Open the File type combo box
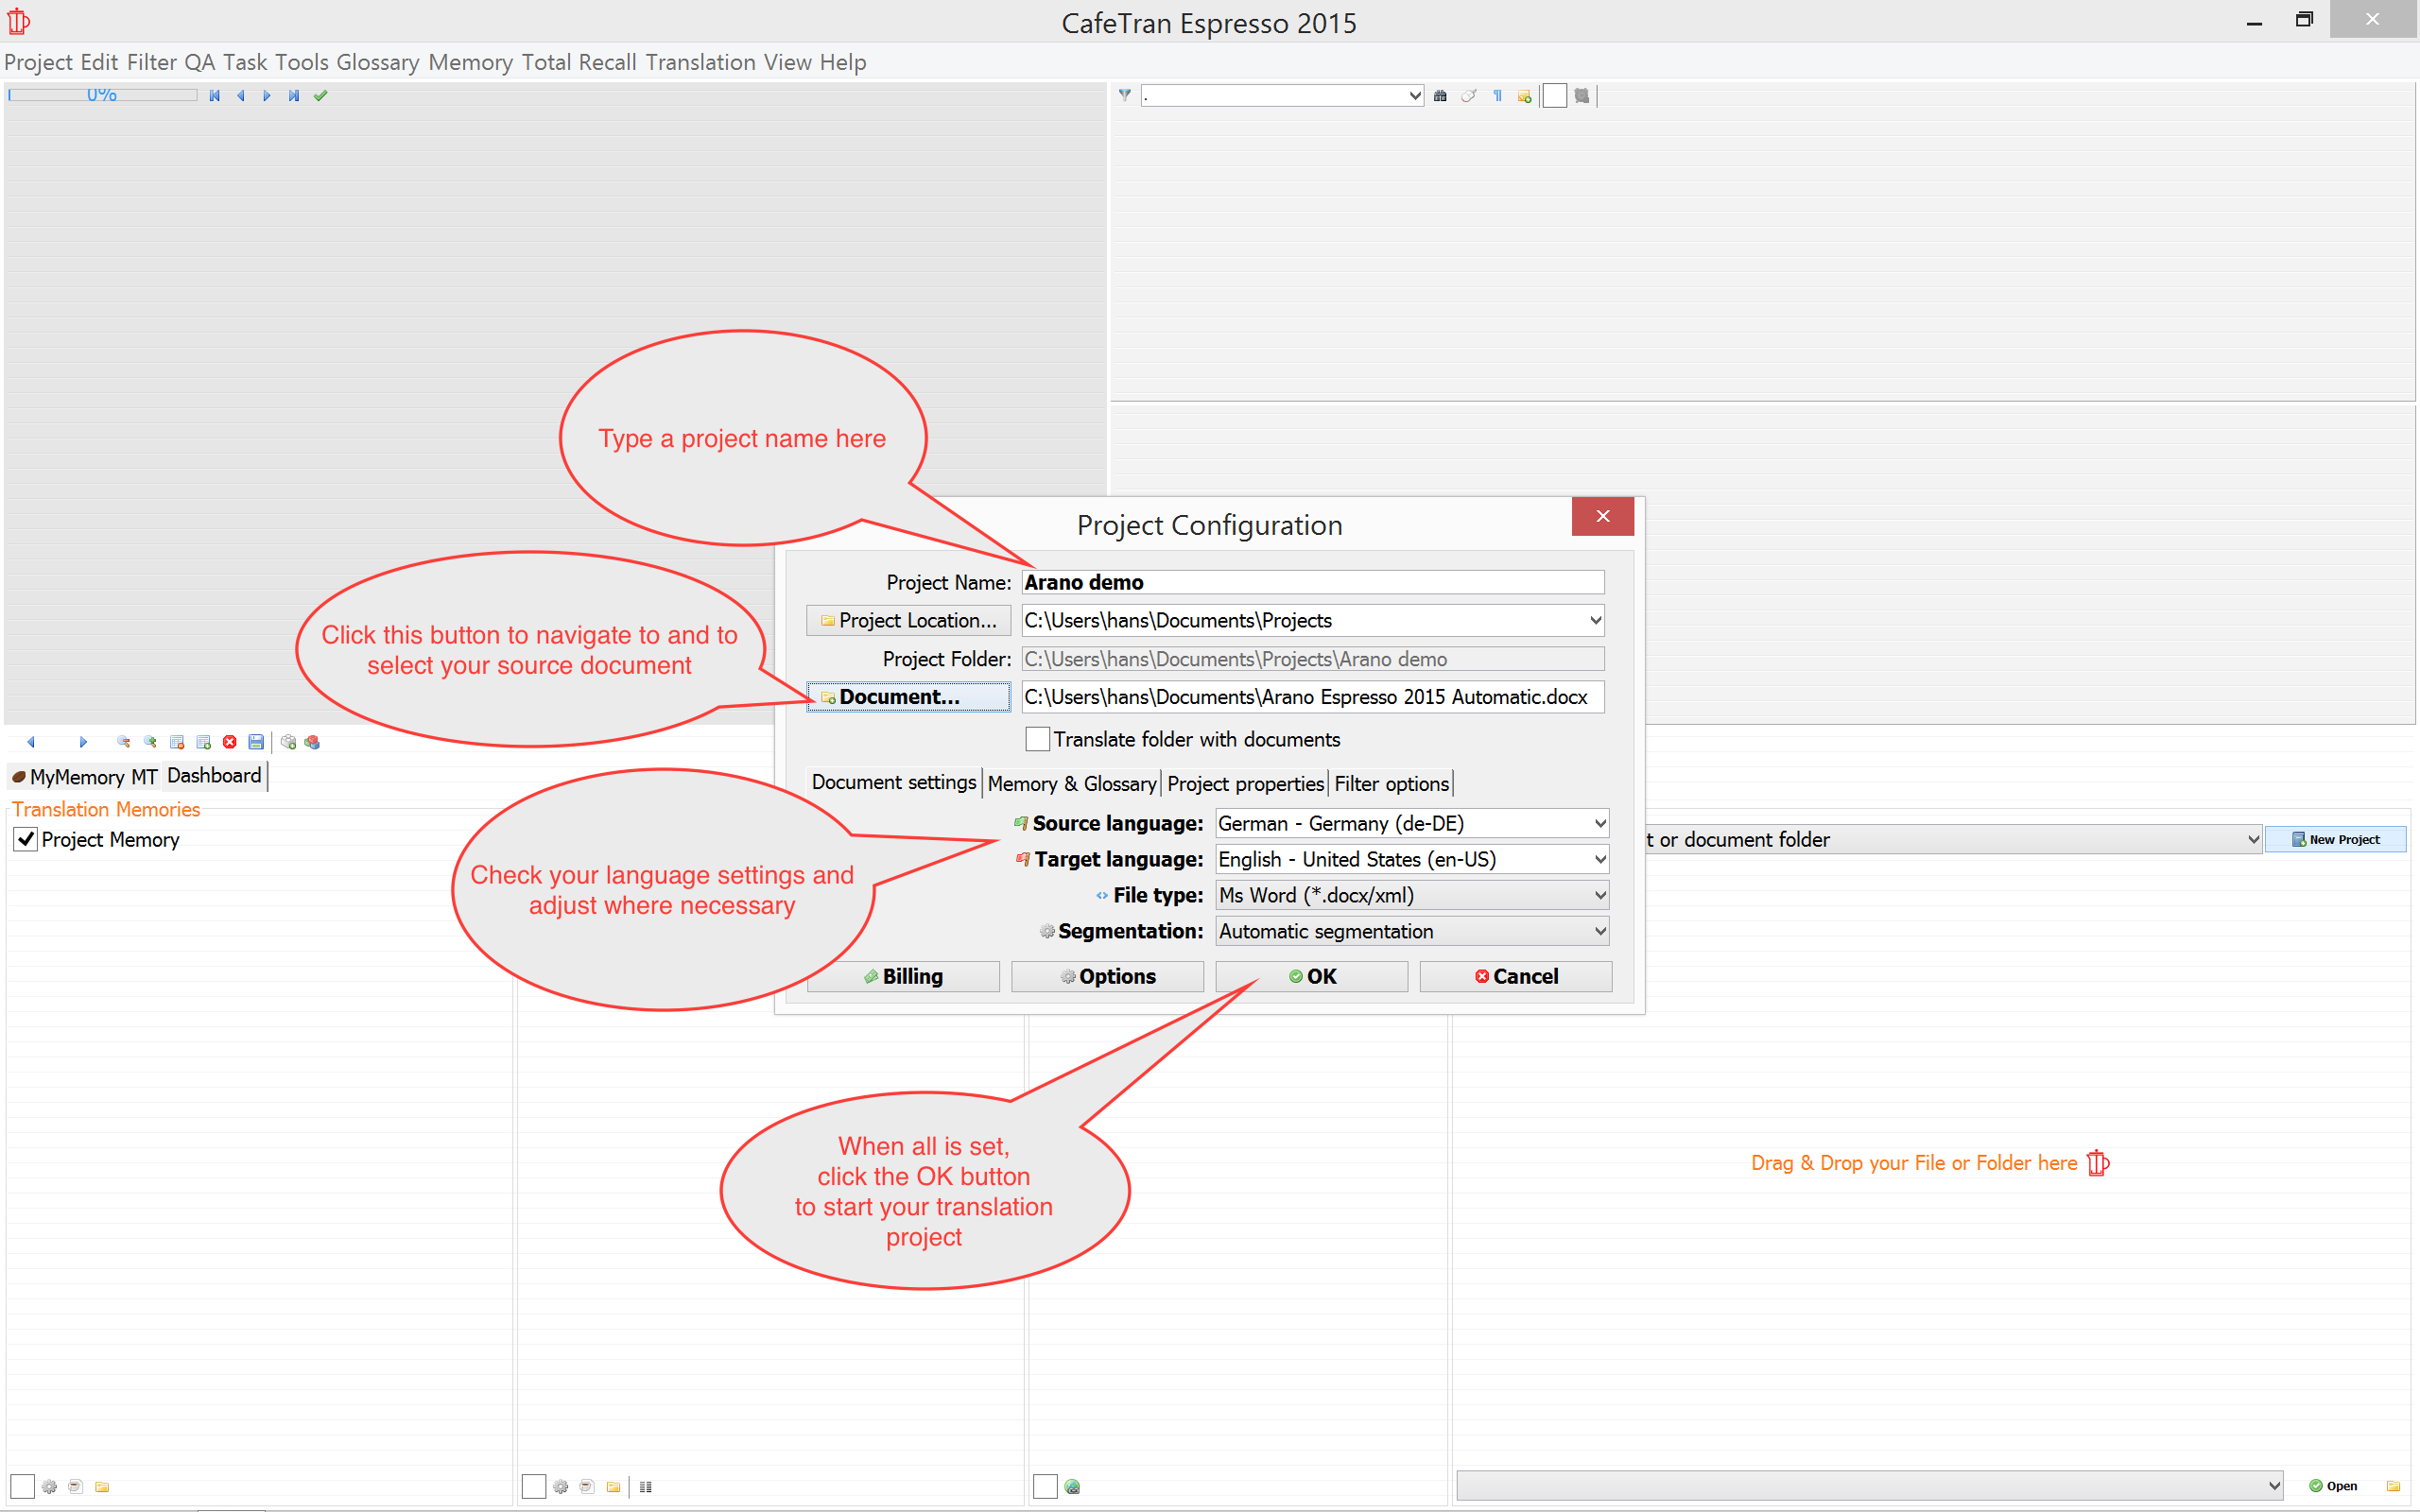 [x=1411, y=895]
